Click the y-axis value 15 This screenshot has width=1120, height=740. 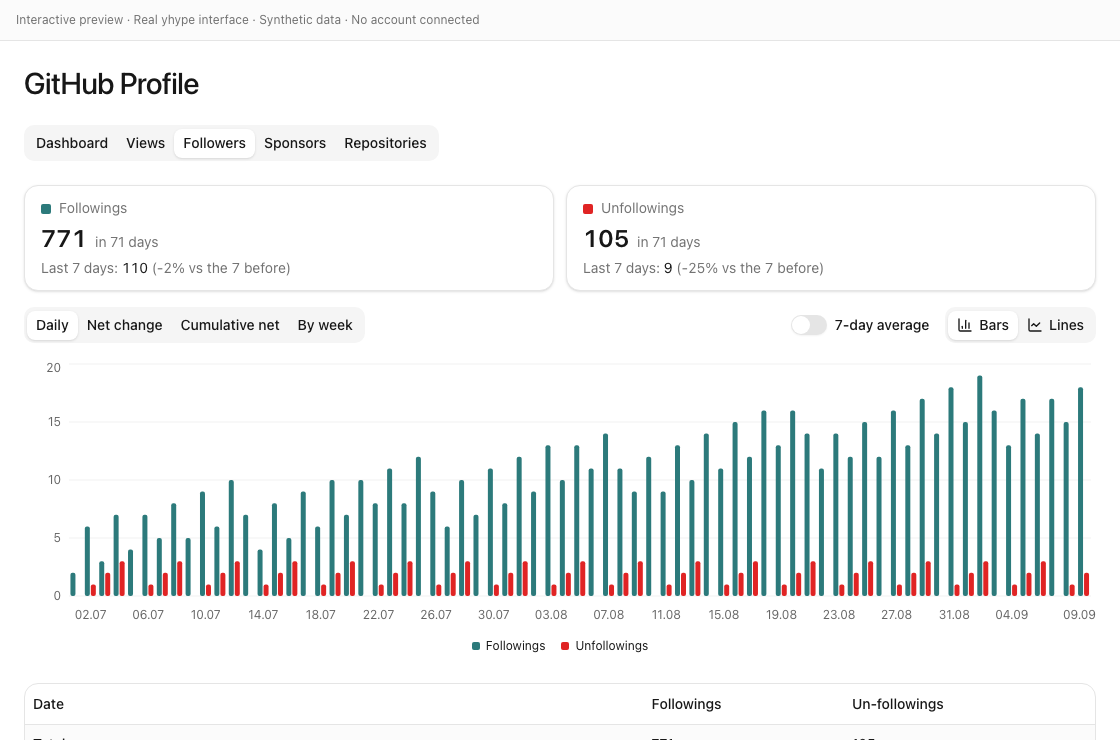tap(54, 422)
